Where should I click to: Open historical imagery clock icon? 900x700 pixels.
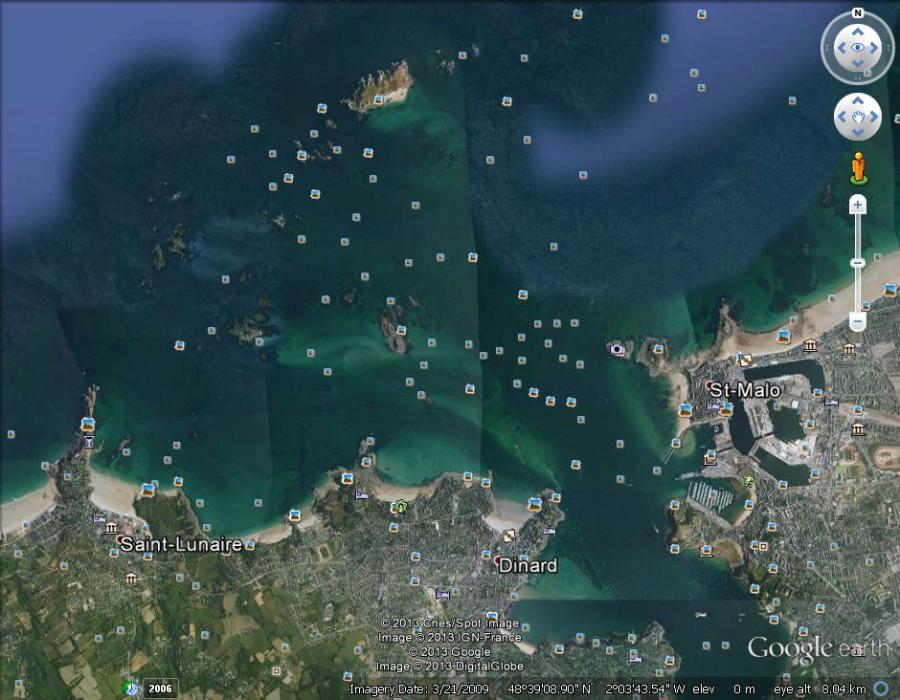[x=130, y=688]
